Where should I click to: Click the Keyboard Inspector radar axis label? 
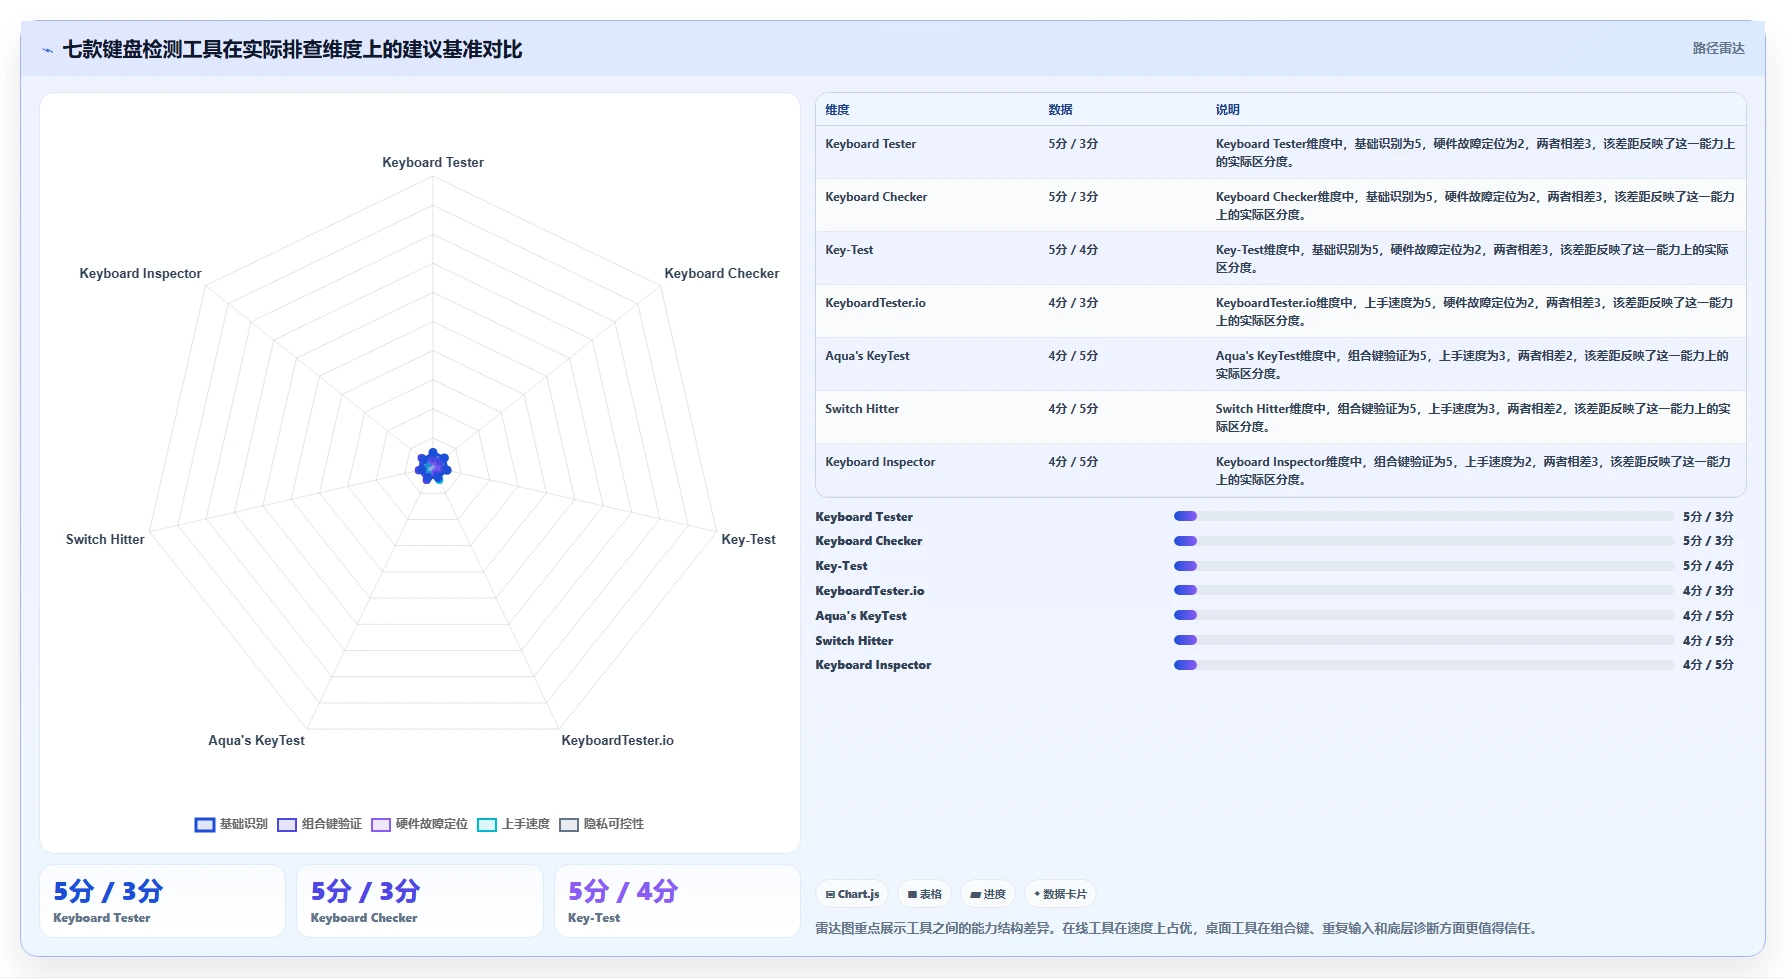point(140,273)
